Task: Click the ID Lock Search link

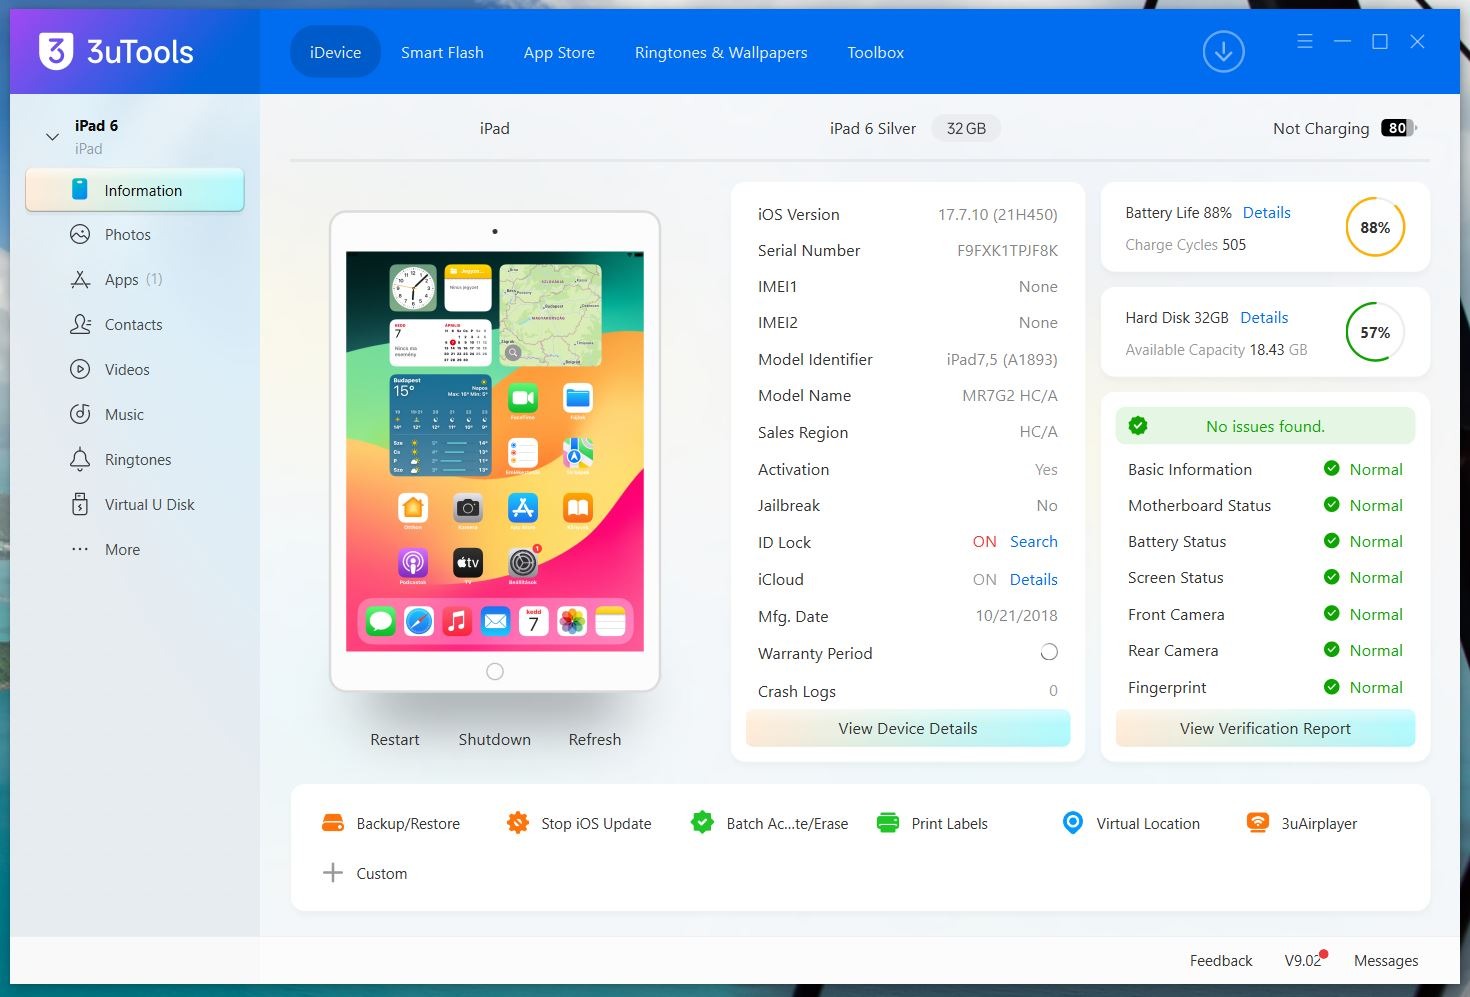Action: [1034, 542]
